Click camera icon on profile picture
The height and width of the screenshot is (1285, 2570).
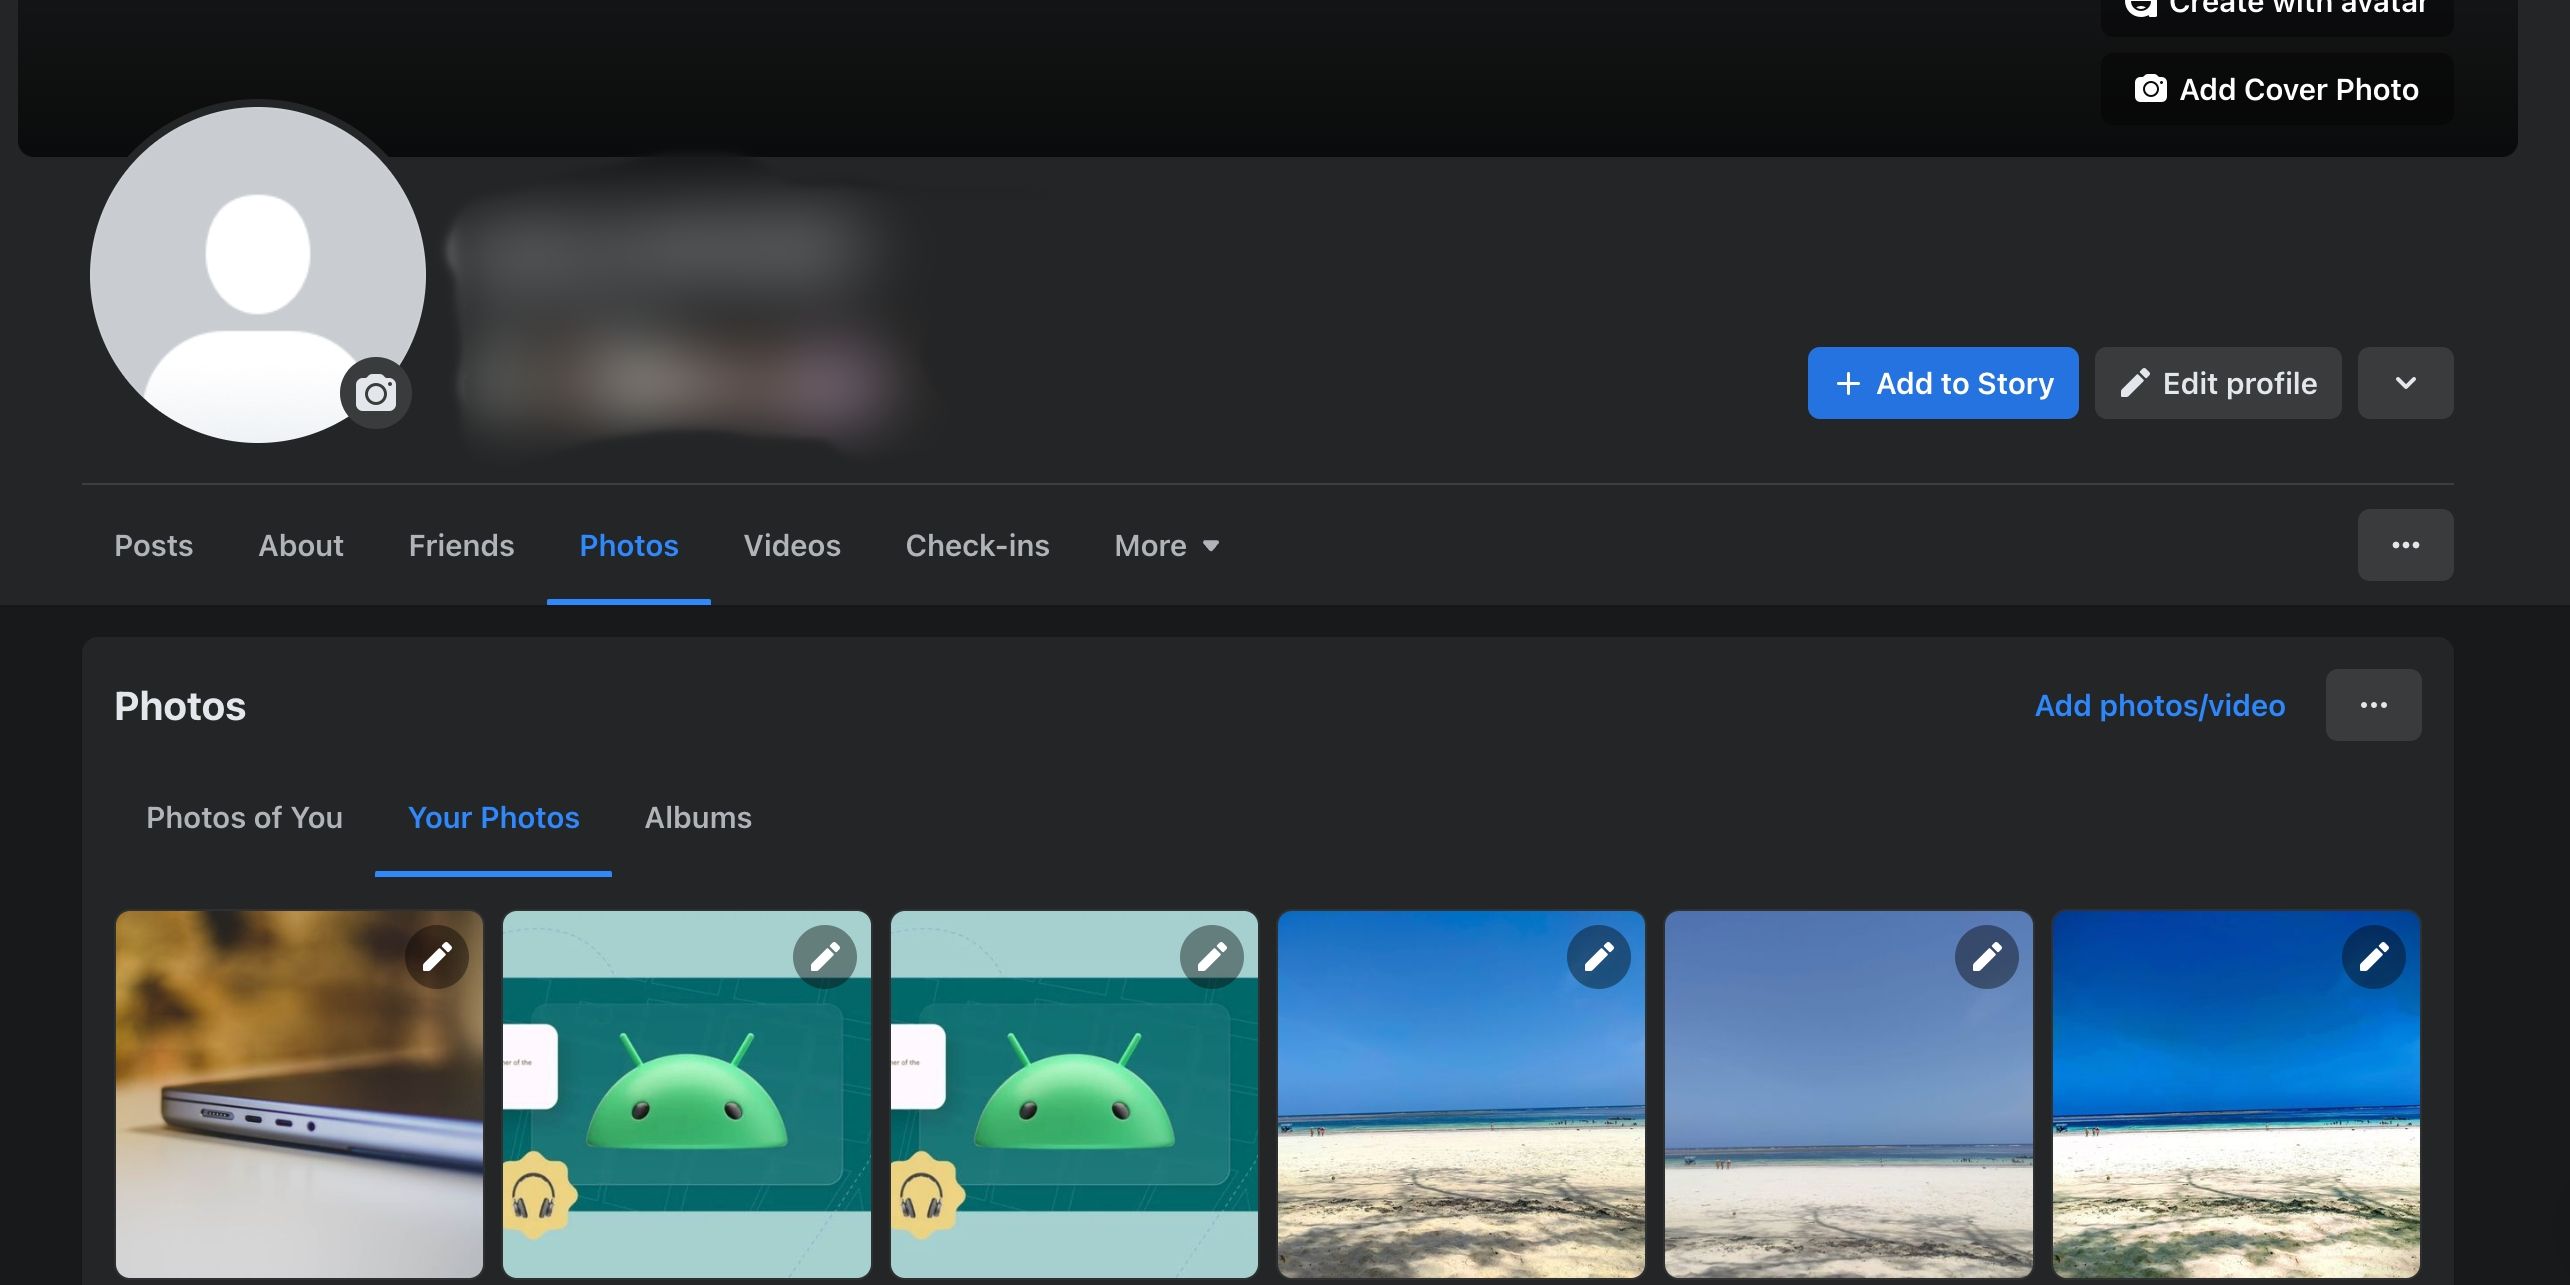376,393
